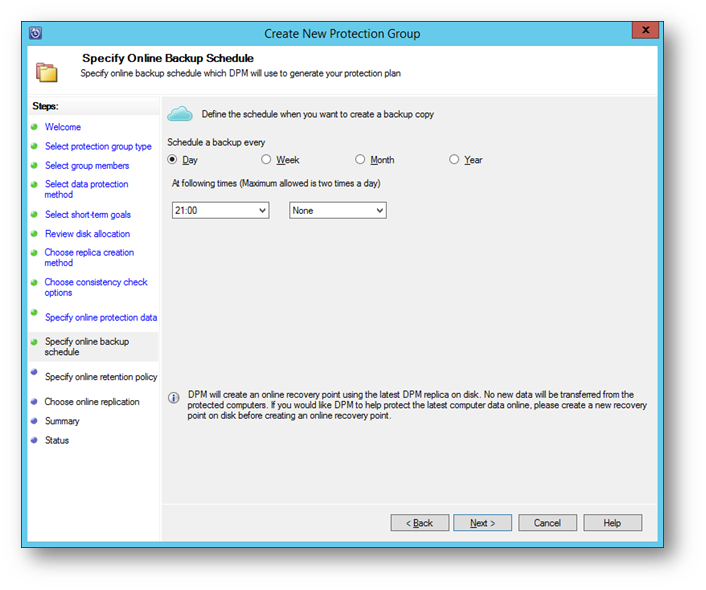Screen dimensions: 706x590
Task: Click the Status step
Action: coord(57,440)
